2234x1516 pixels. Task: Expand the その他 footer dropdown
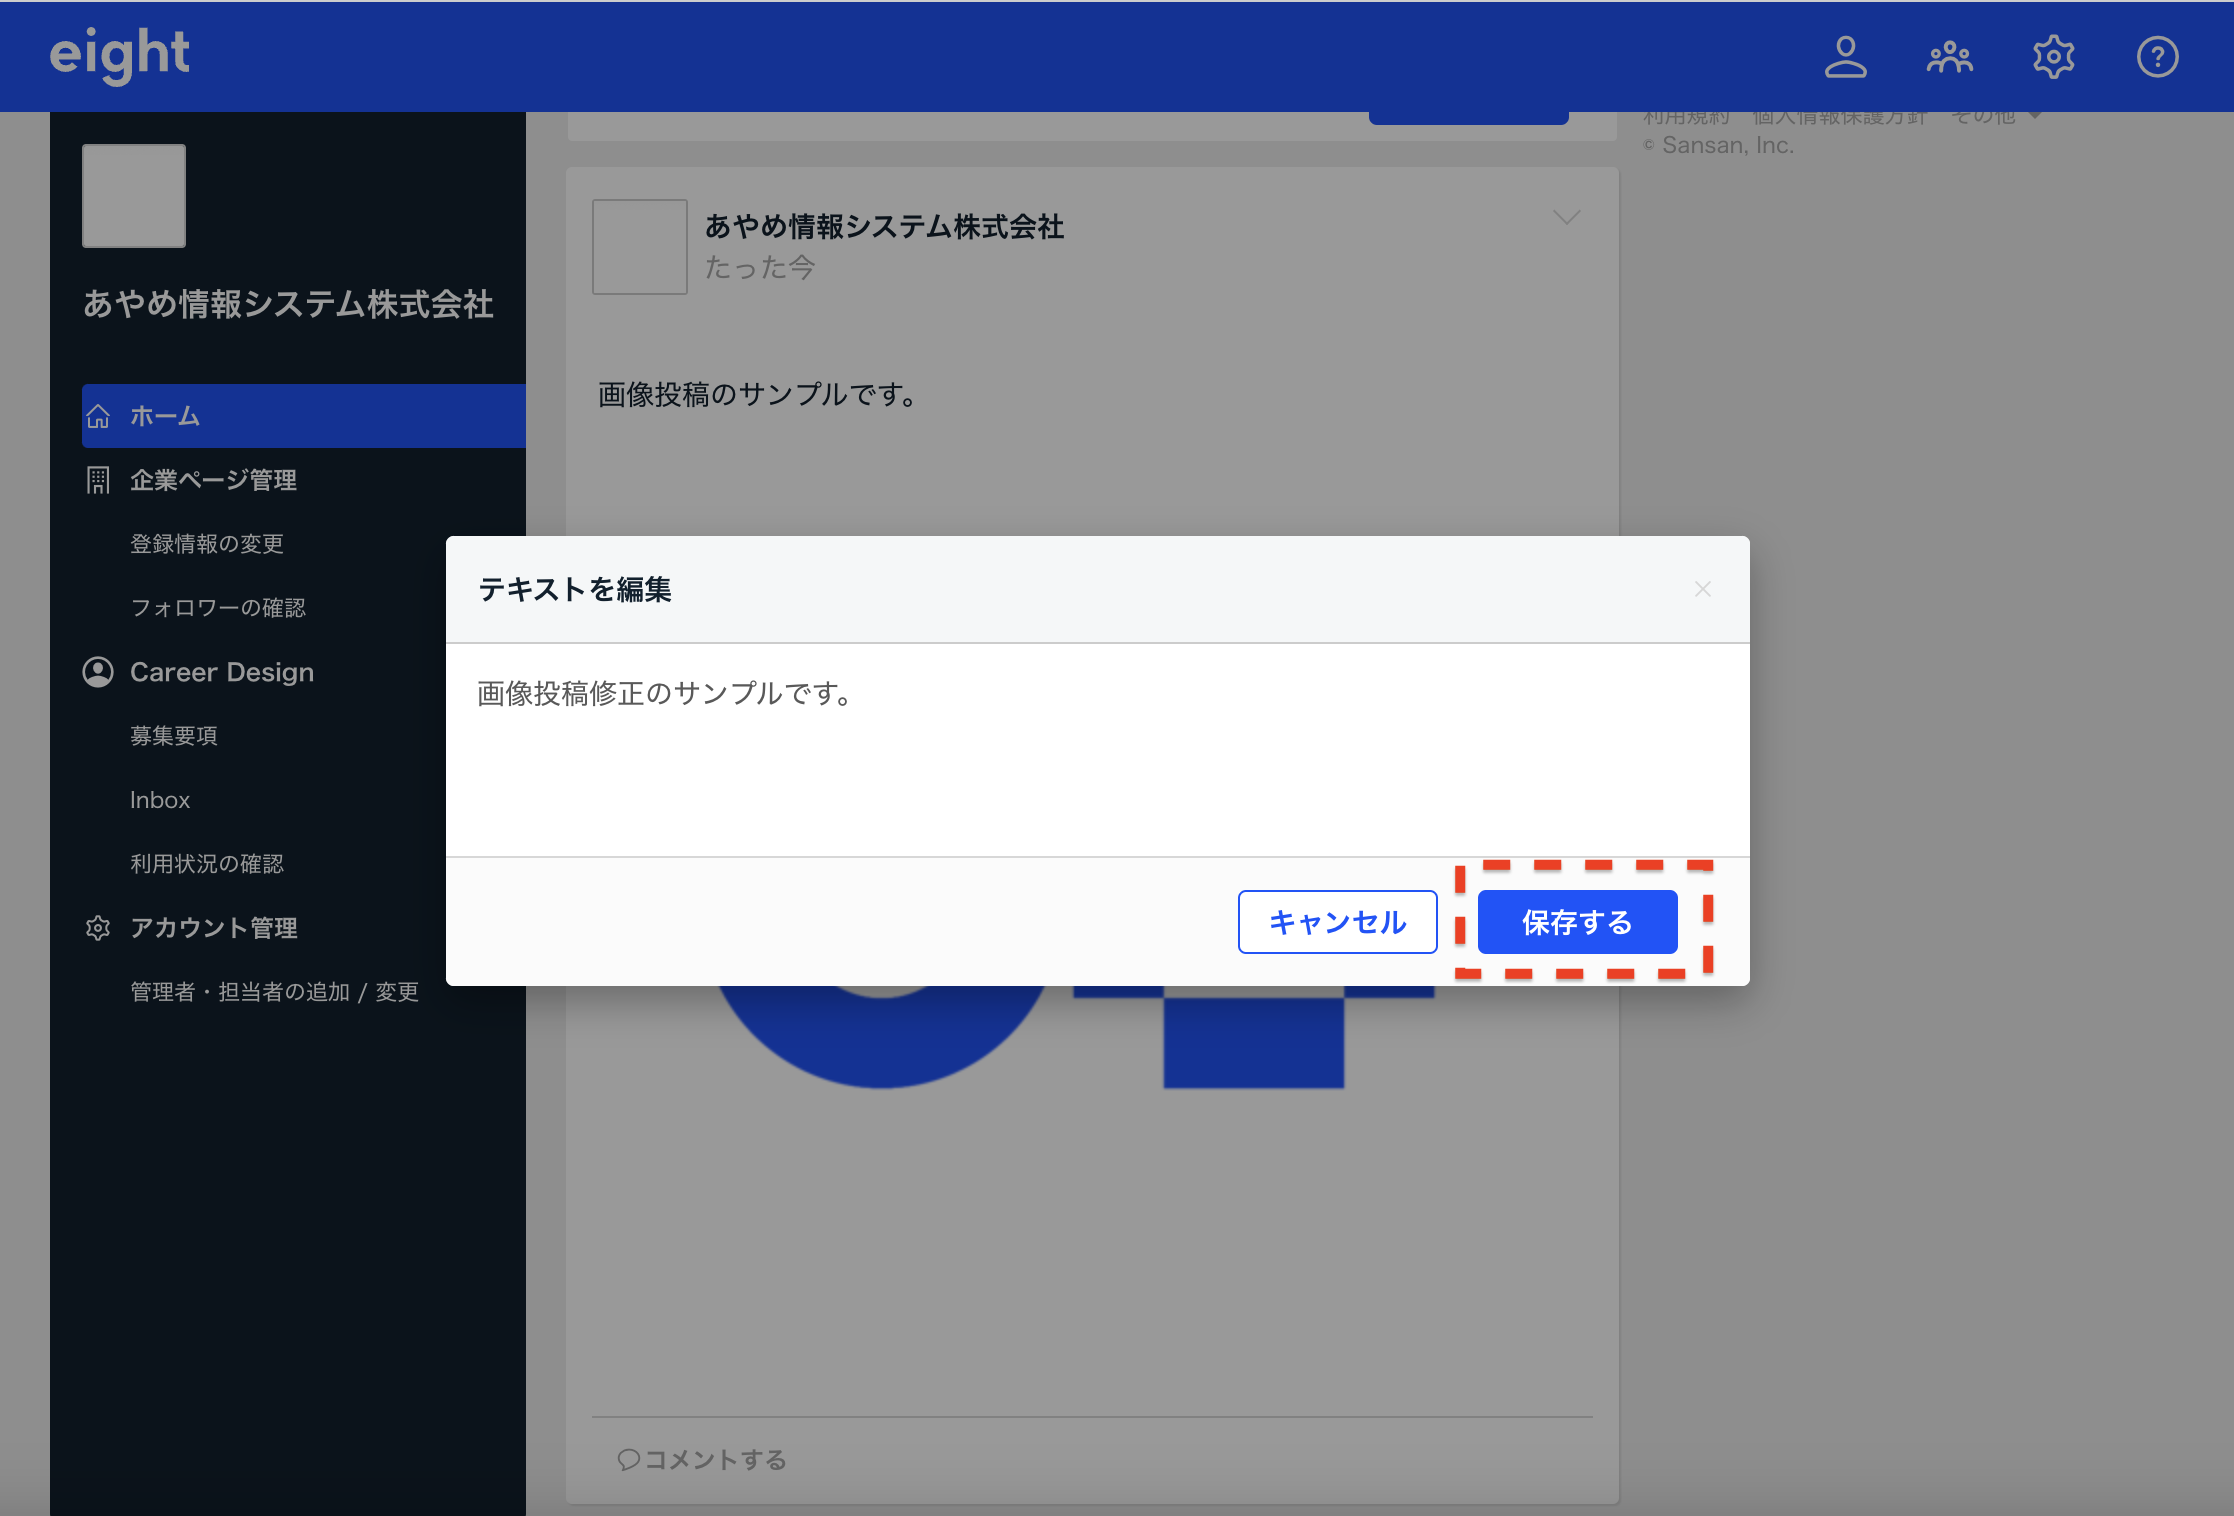pyautogui.click(x=1995, y=117)
